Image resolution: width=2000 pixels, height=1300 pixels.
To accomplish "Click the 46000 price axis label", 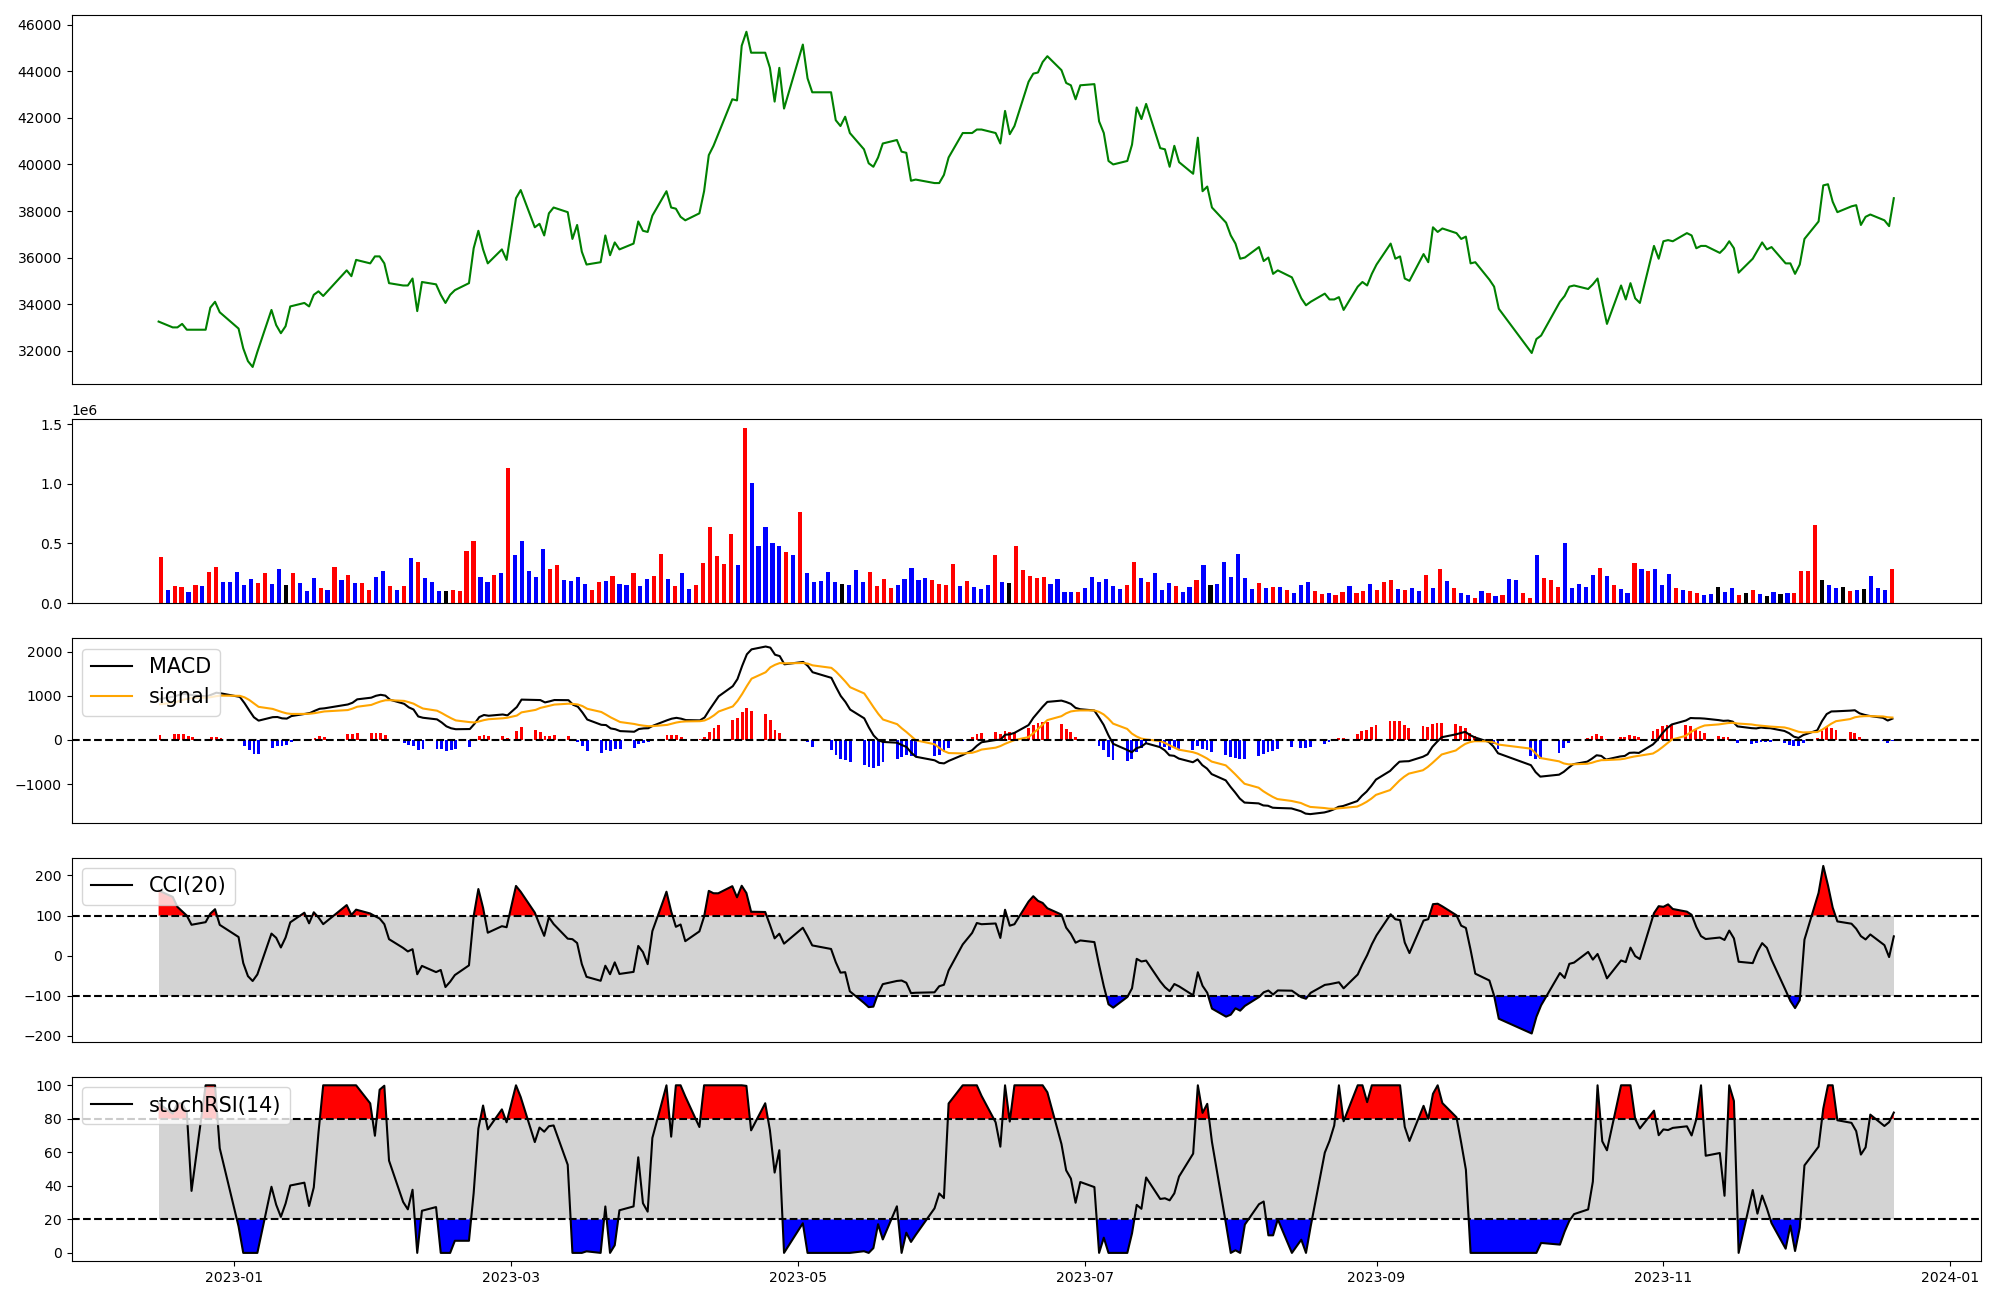I will tap(40, 25).
